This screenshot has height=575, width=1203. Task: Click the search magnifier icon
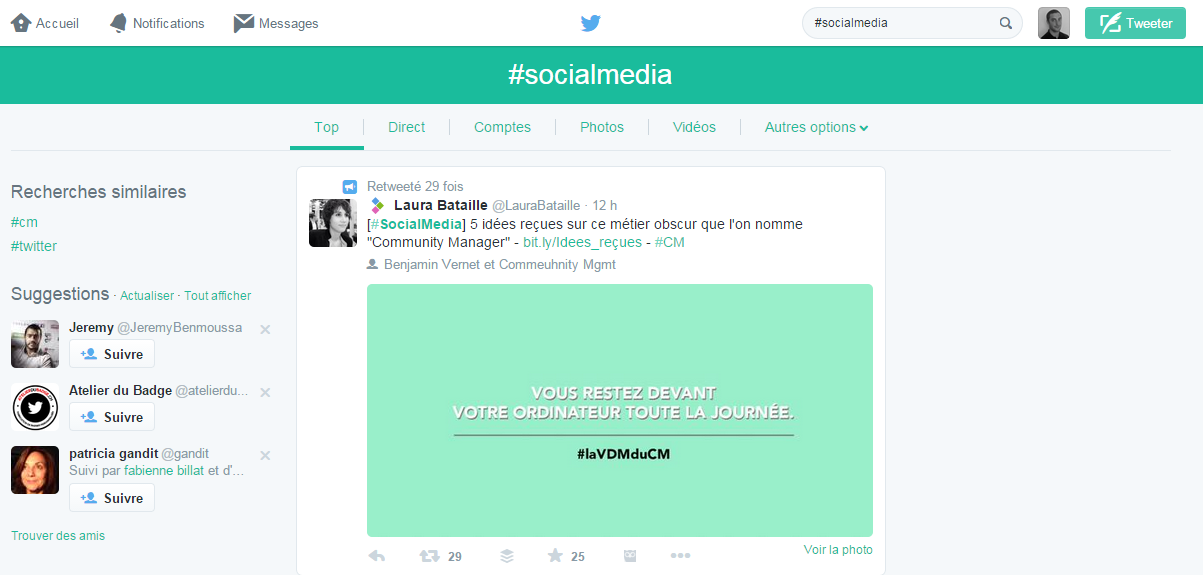tap(1006, 23)
